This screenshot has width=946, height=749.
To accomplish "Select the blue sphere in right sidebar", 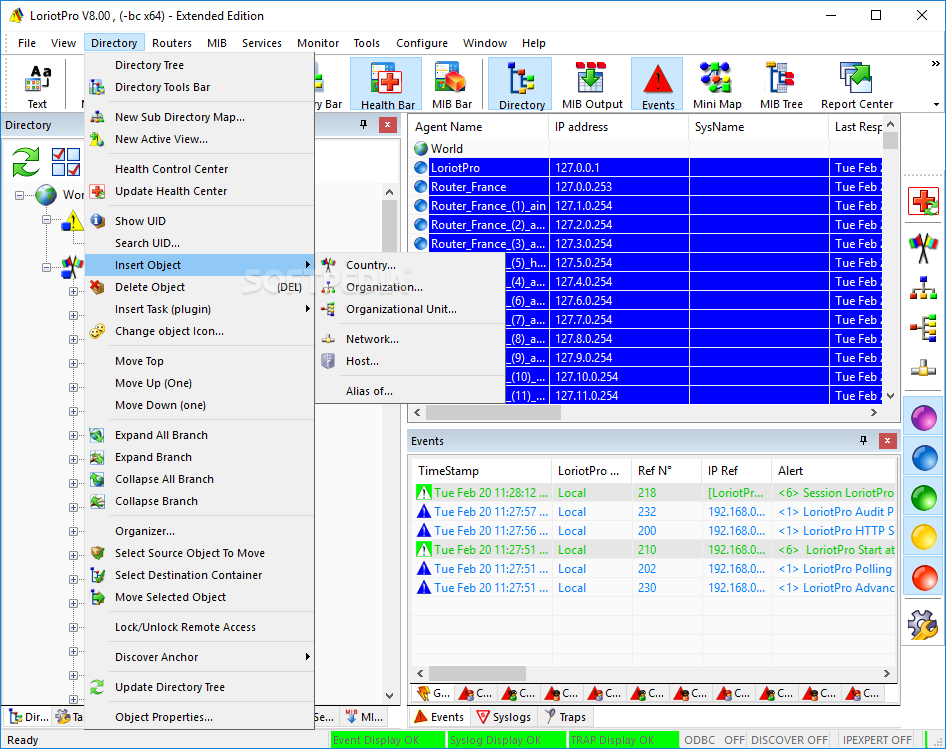I will pos(924,458).
